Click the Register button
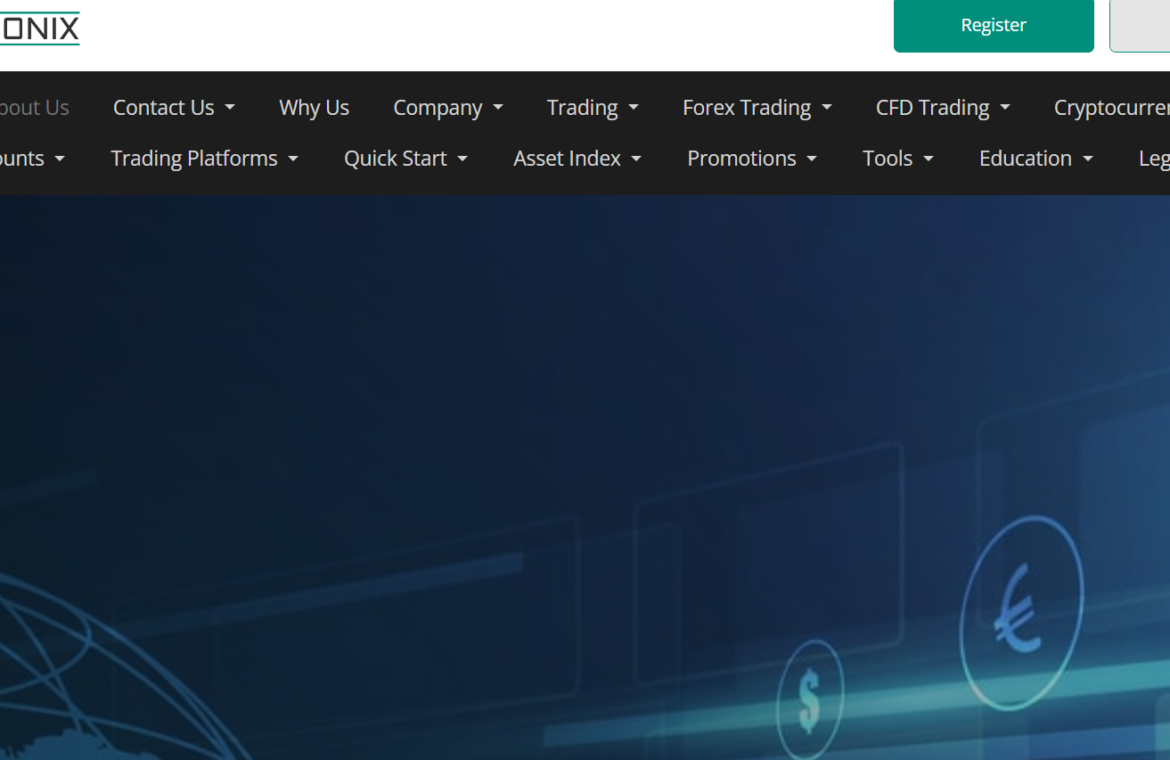Viewport: 1170px width, 760px height. pyautogui.click(x=993, y=26)
